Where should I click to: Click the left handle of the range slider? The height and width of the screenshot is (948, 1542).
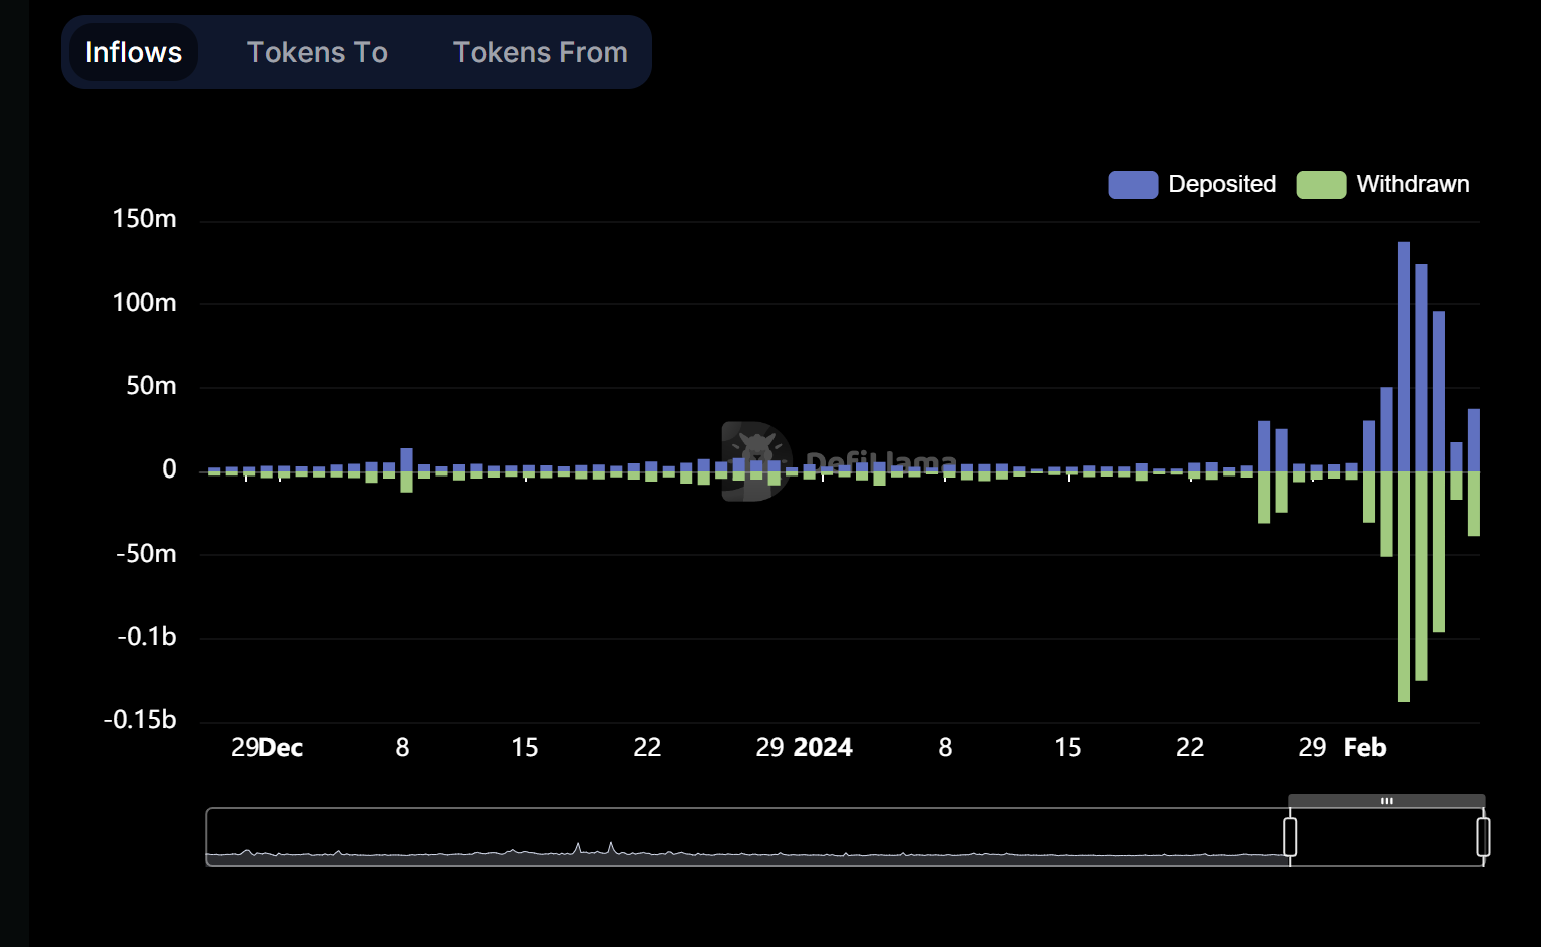pos(1290,837)
